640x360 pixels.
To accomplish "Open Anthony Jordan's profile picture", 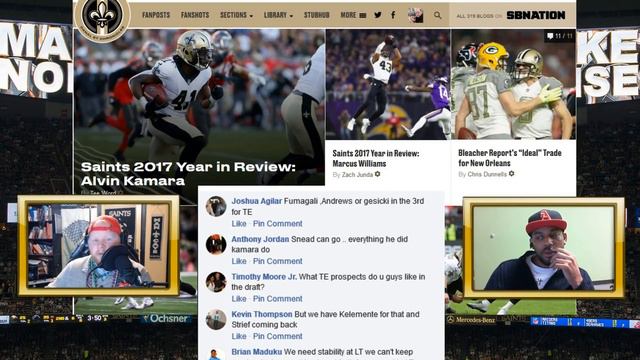I will pyautogui.click(x=216, y=244).
